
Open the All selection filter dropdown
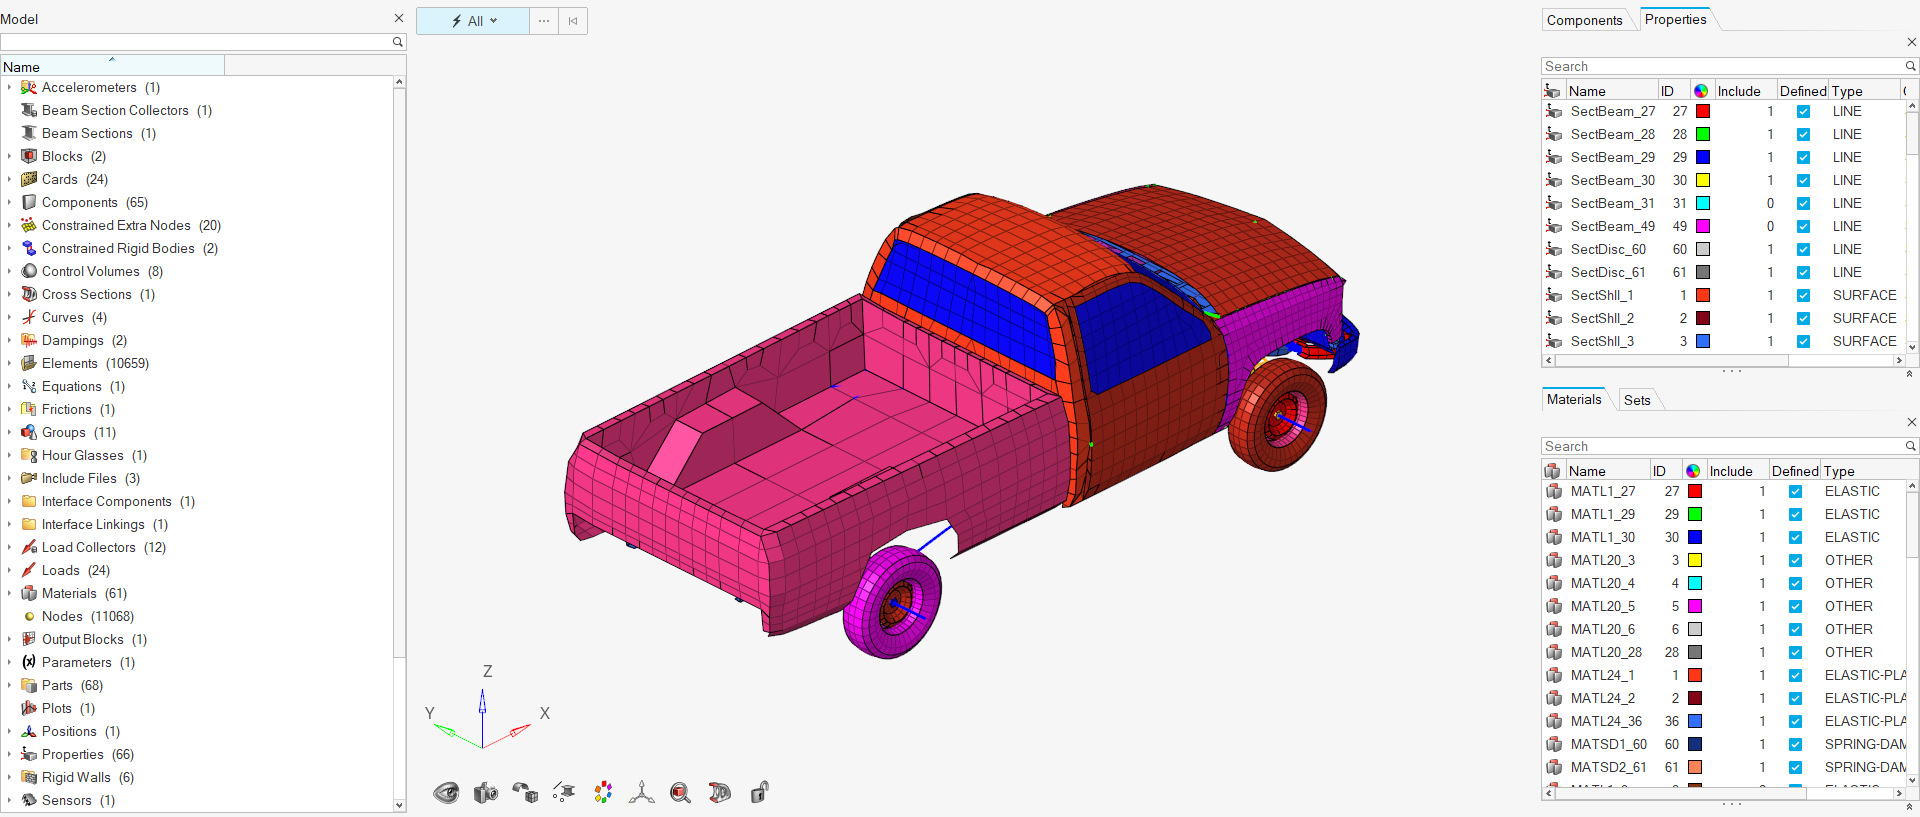coord(473,21)
